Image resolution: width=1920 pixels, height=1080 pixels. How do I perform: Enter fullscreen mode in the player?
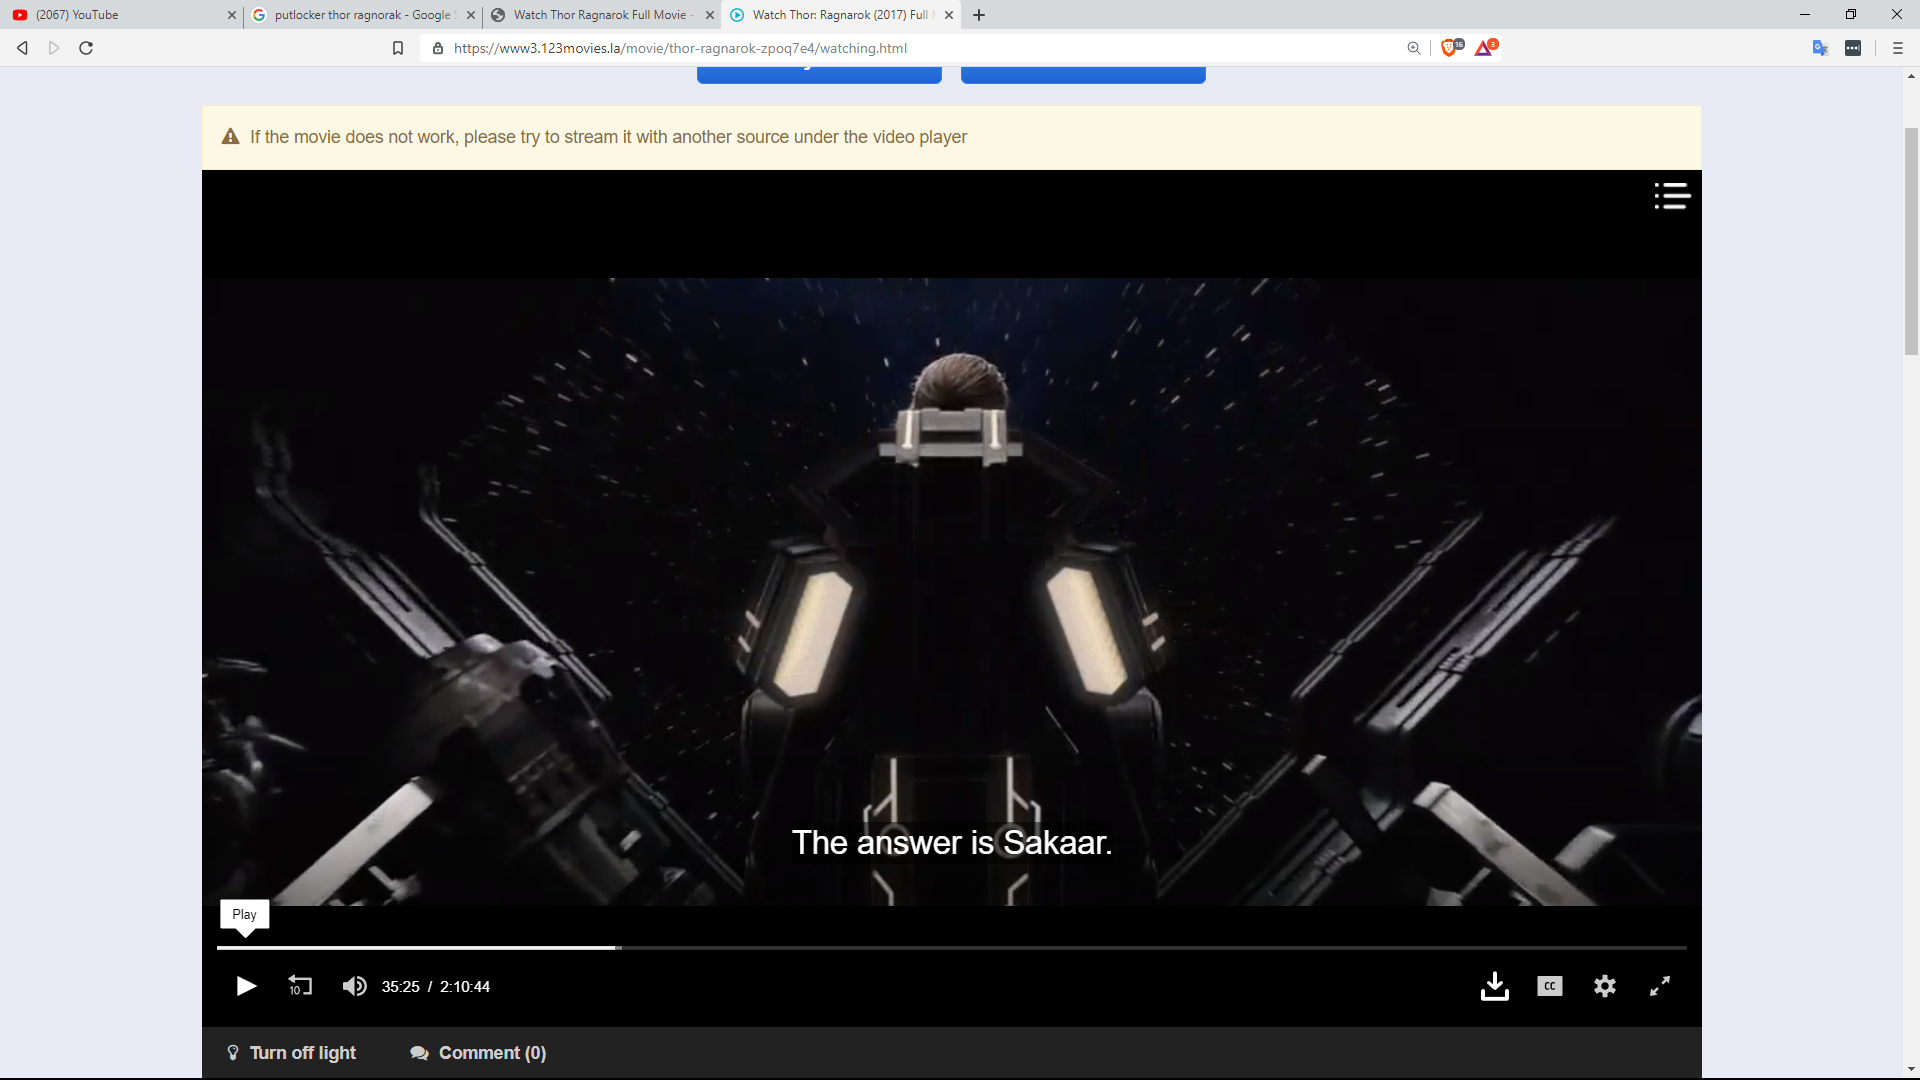pyautogui.click(x=1659, y=986)
